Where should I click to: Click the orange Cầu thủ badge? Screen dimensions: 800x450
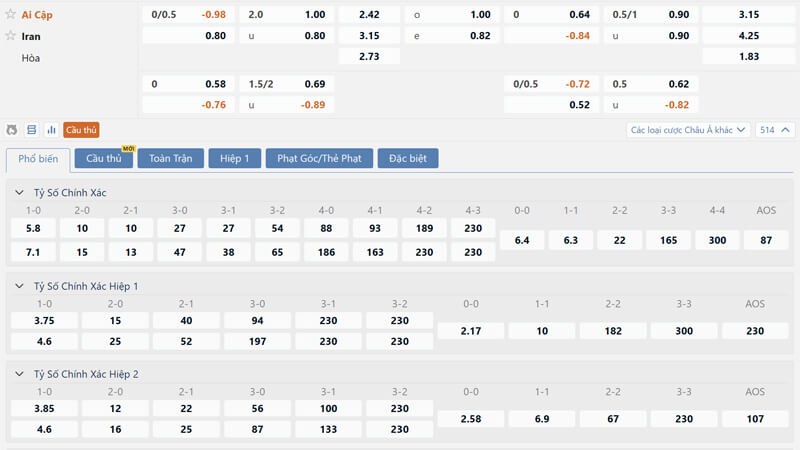coord(81,130)
